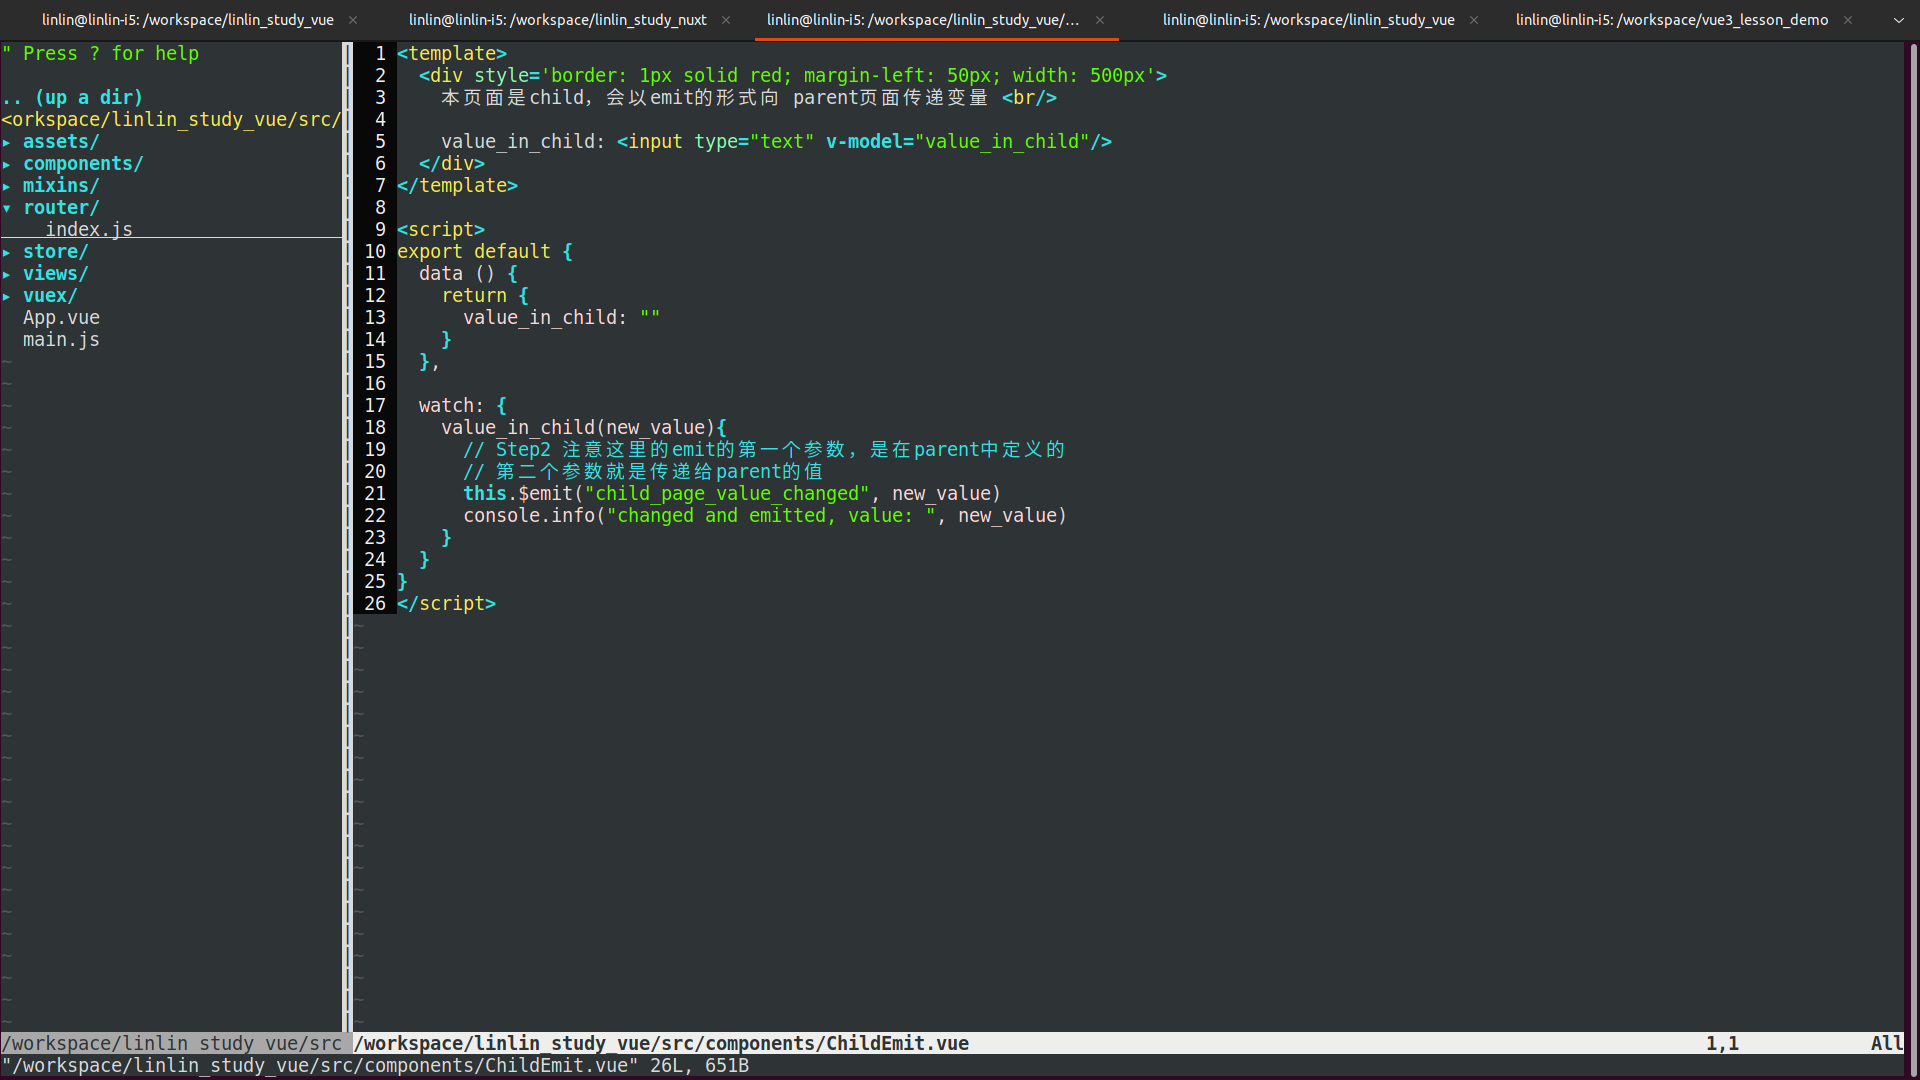The height and width of the screenshot is (1080, 1920).
Task: Close the active linlin_study_vue/... tab
Action: point(1100,20)
